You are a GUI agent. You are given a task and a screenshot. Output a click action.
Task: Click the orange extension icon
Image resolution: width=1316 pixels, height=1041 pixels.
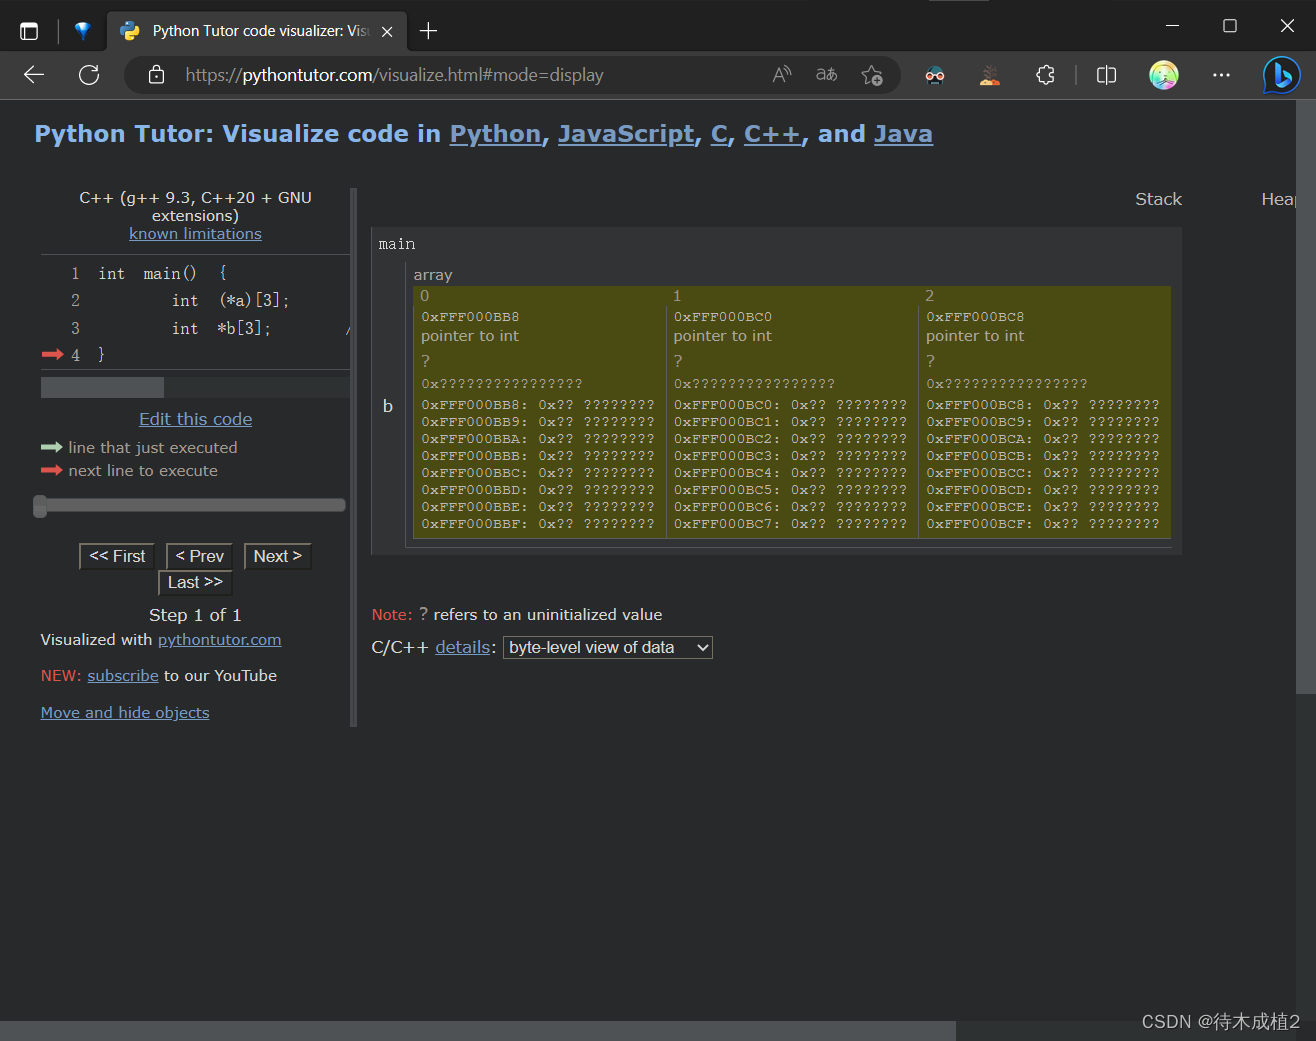[990, 75]
